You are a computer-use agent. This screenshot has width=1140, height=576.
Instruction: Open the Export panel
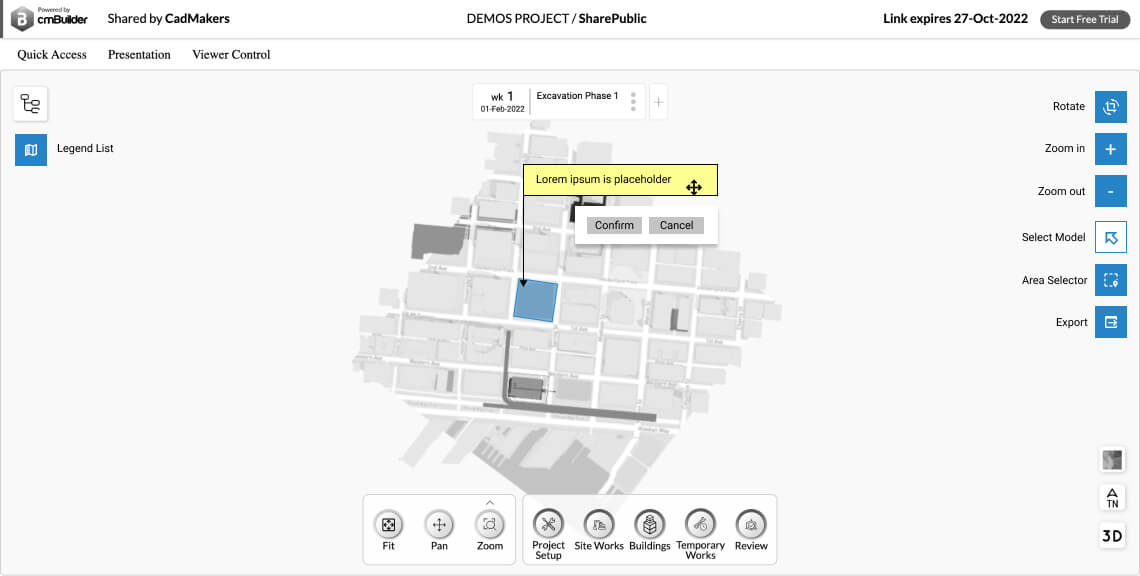[x=1111, y=322]
